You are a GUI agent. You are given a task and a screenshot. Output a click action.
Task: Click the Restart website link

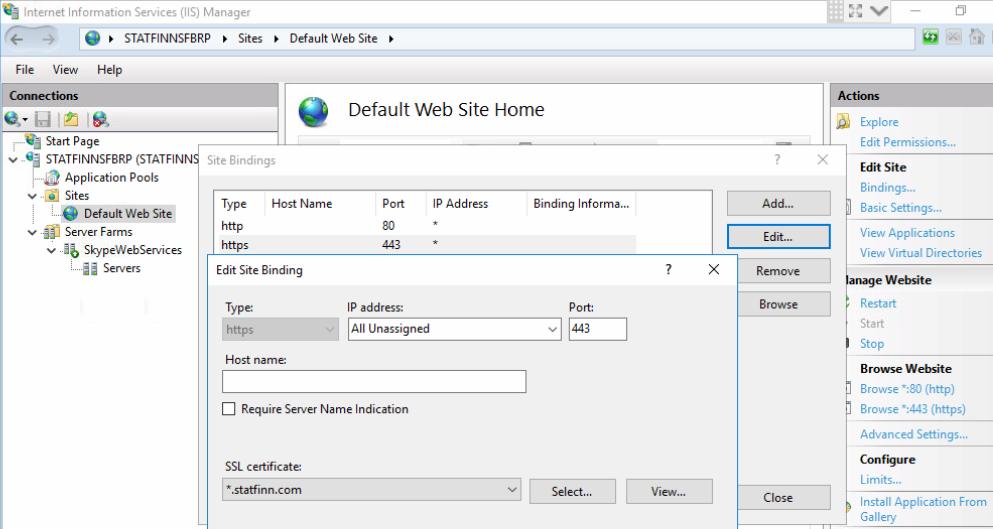pyautogui.click(x=878, y=303)
